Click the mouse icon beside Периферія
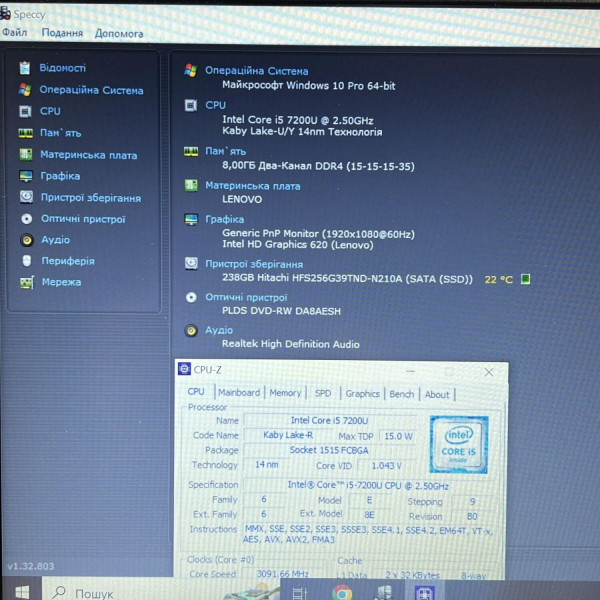 pyautogui.click(x=26, y=261)
